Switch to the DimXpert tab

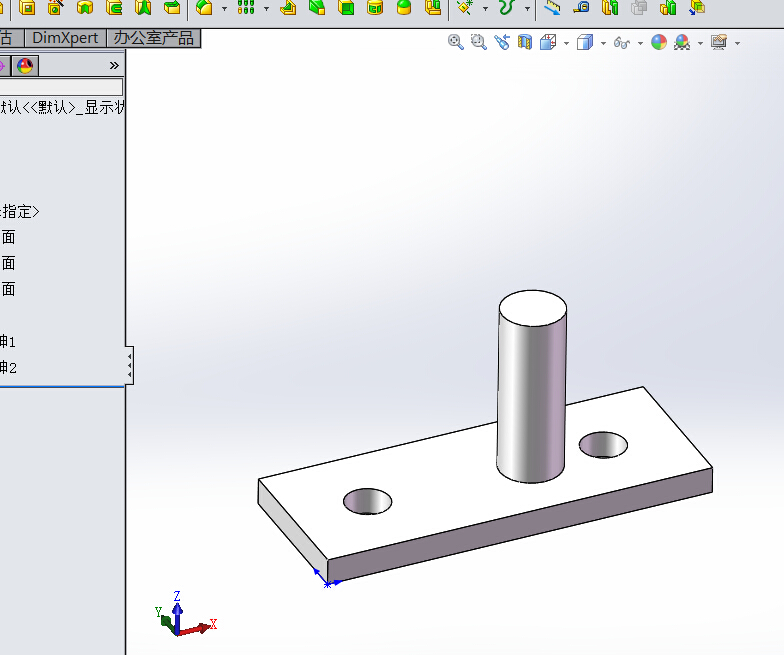coord(65,38)
